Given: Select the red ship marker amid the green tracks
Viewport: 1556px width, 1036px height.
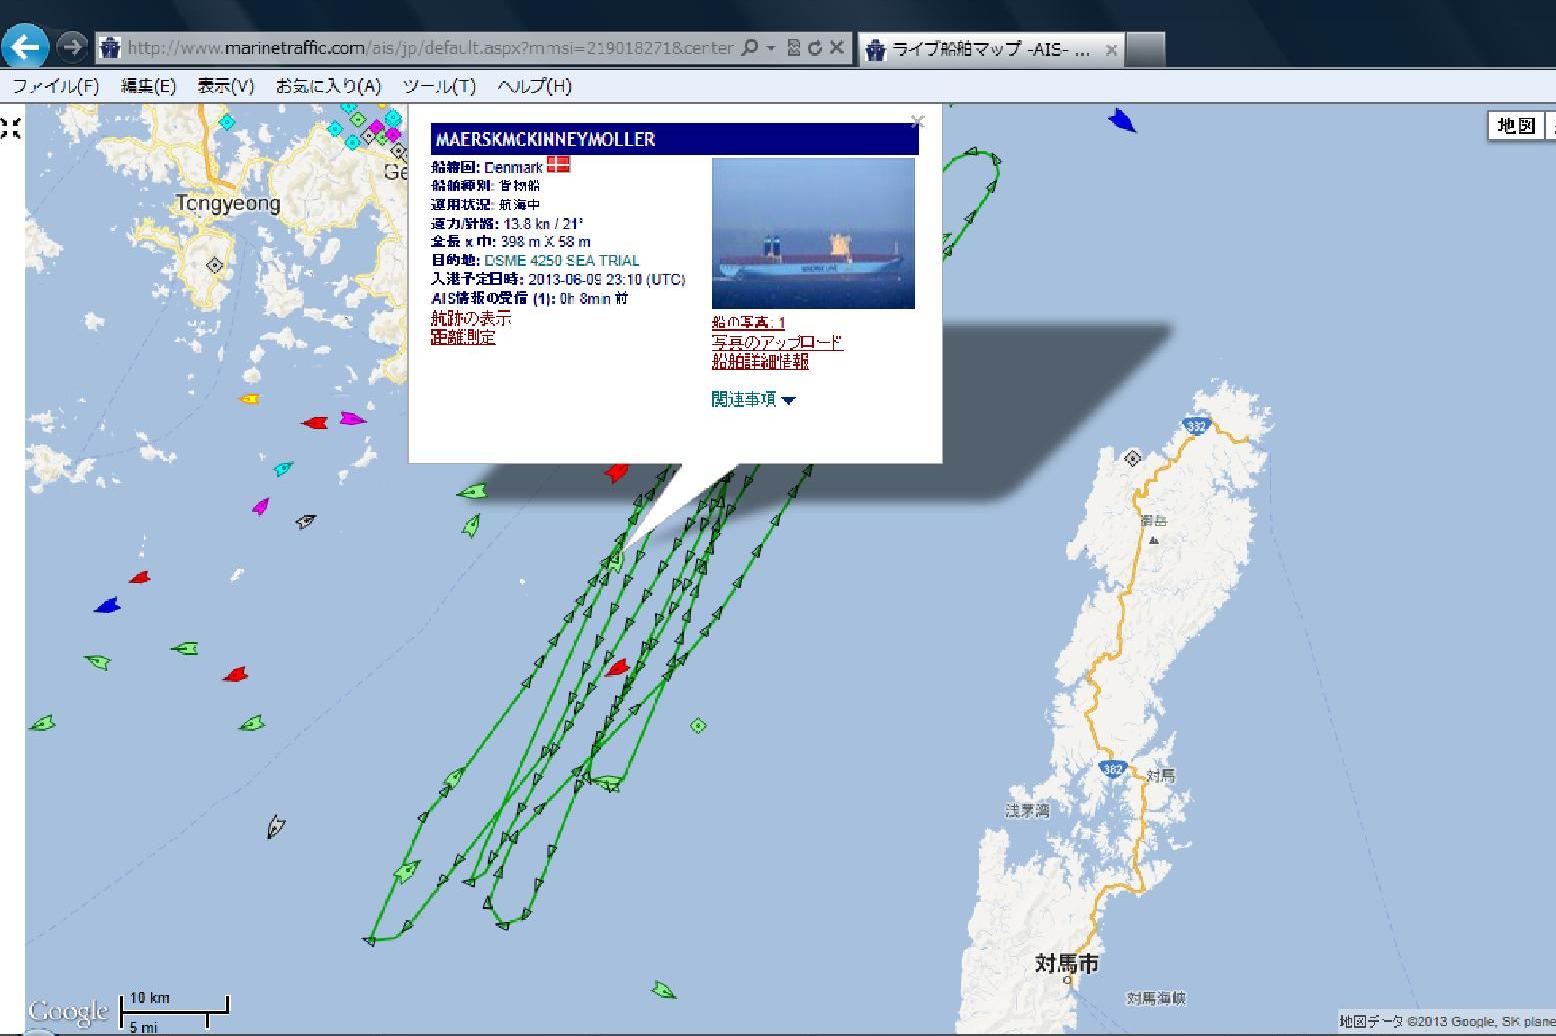Looking at the screenshot, I should tap(617, 667).
